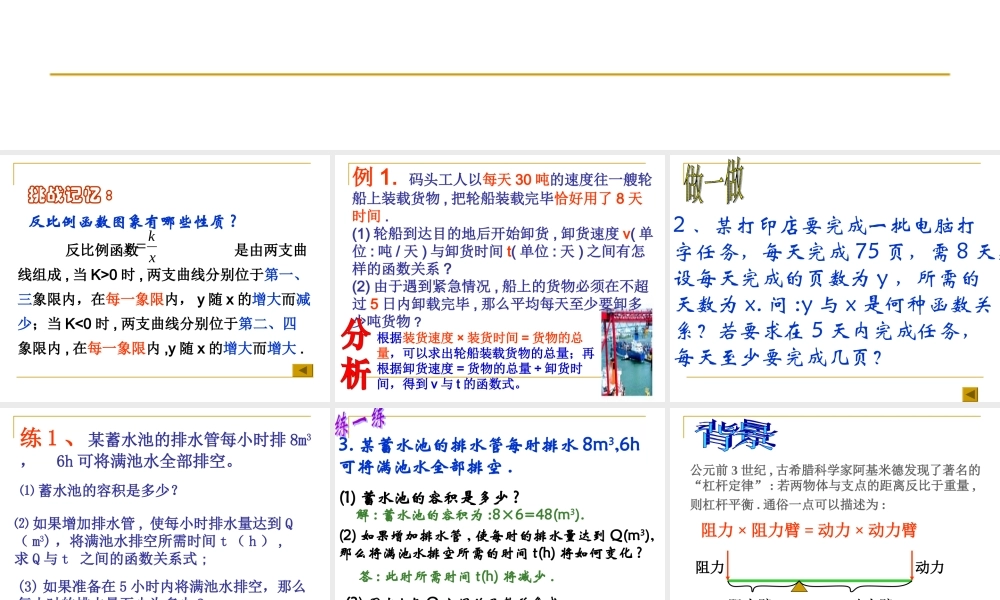Click the blue 背景 wordart title
The image size is (1000, 600).
735,435
